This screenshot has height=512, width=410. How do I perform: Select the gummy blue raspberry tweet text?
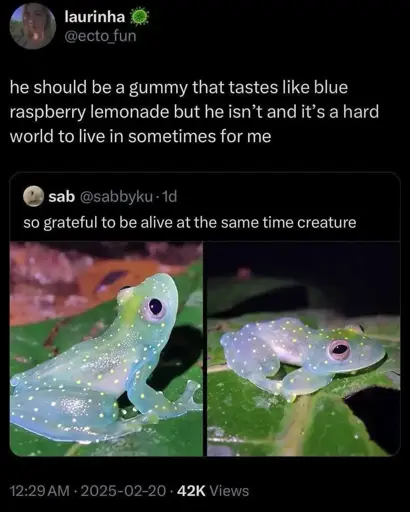point(194,112)
